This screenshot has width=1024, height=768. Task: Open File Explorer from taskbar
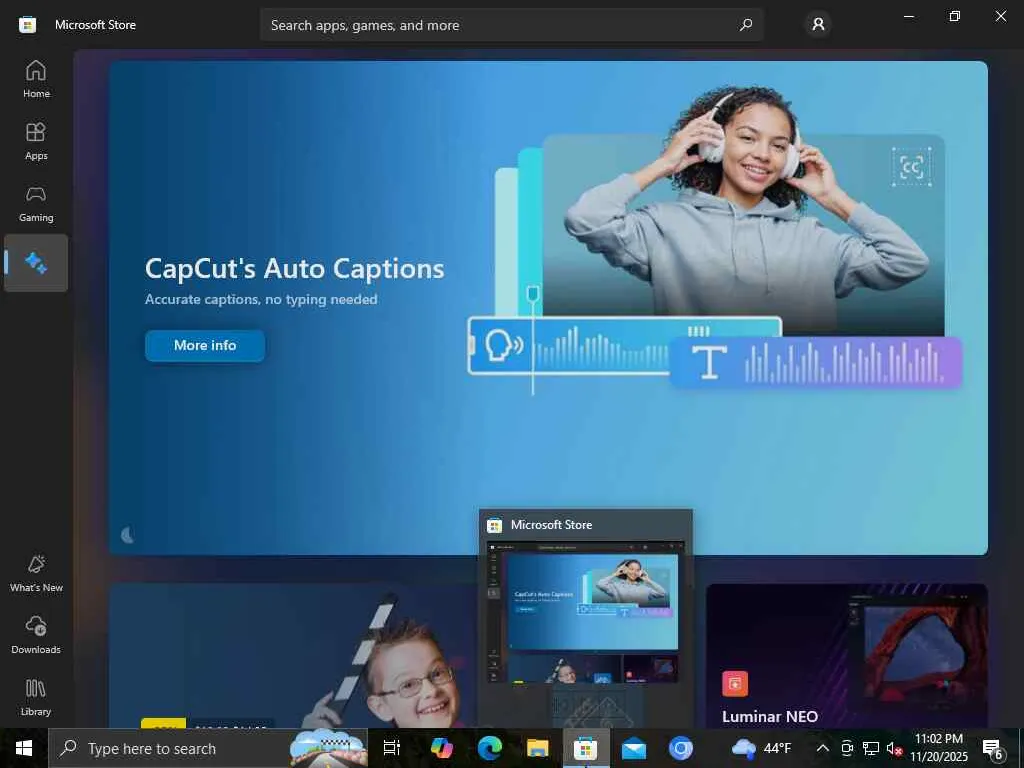pyautogui.click(x=537, y=748)
